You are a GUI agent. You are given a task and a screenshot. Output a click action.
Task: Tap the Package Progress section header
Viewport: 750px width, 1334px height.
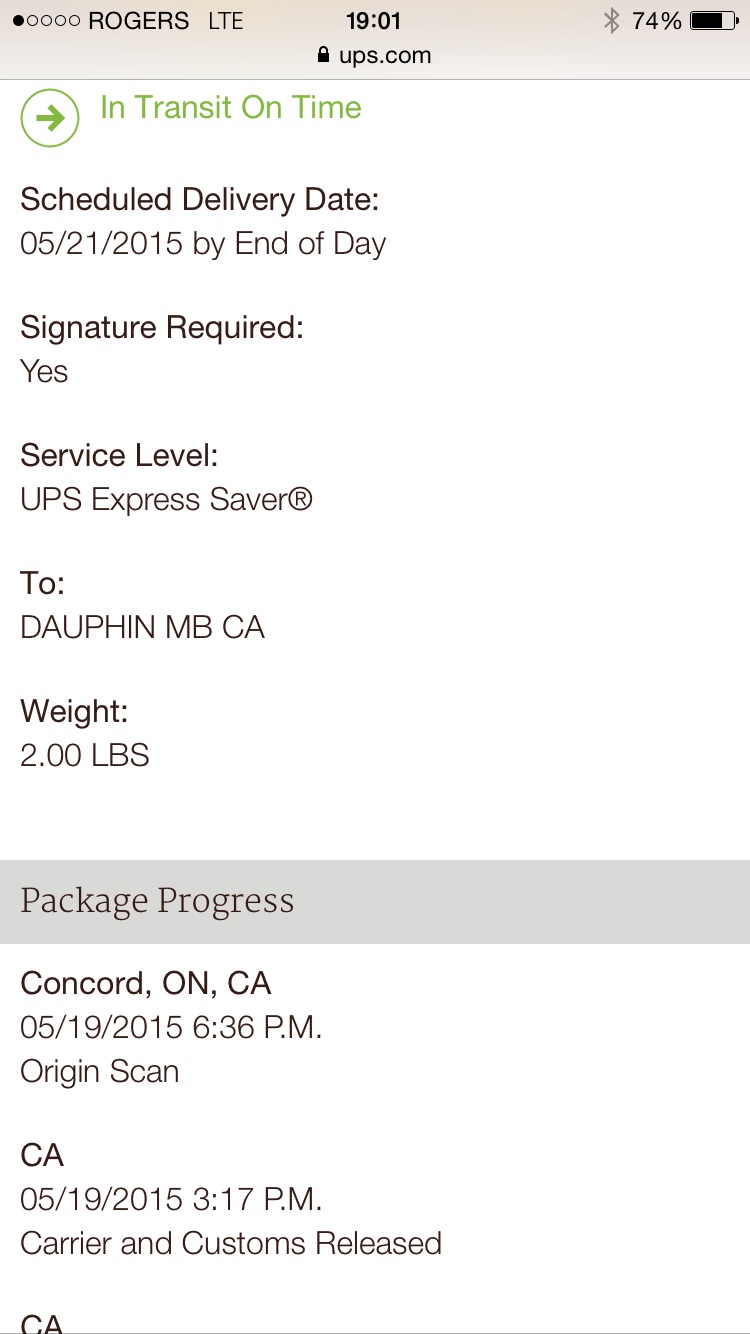[x=375, y=901]
